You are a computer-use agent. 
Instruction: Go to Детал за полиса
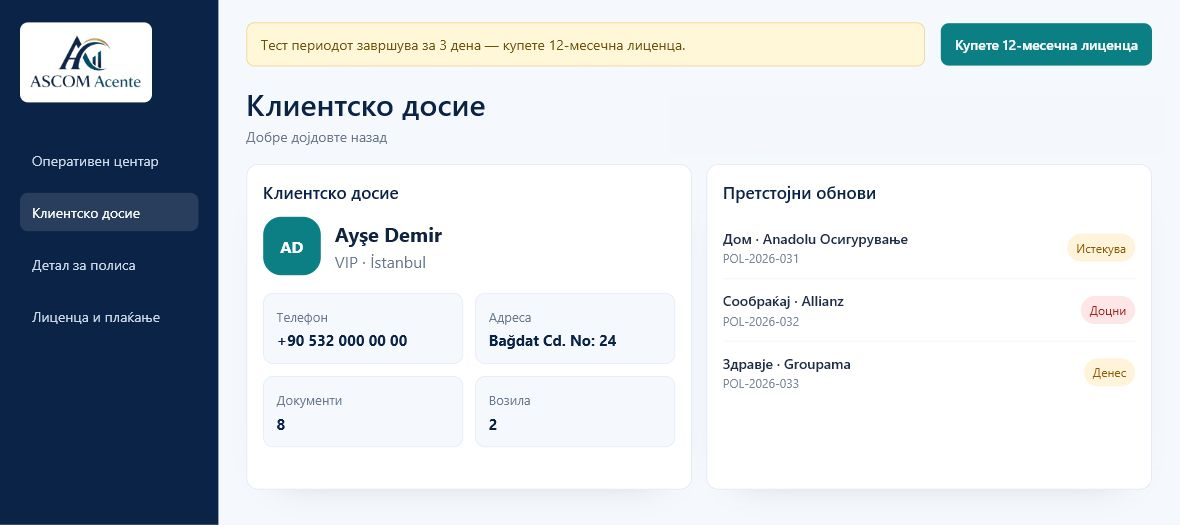(x=109, y=266)
